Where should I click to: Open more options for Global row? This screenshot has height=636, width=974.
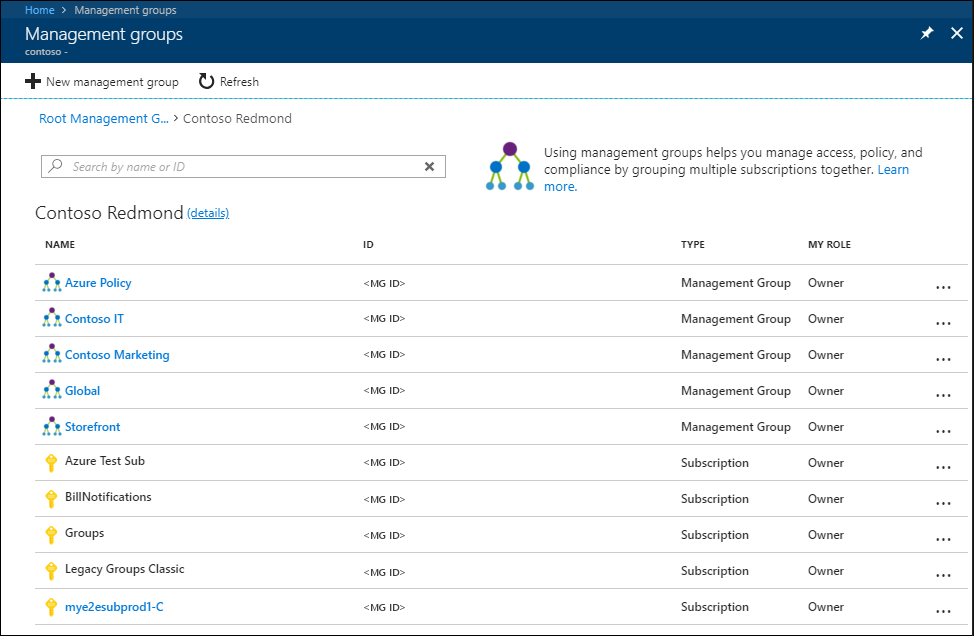point(943,395)
